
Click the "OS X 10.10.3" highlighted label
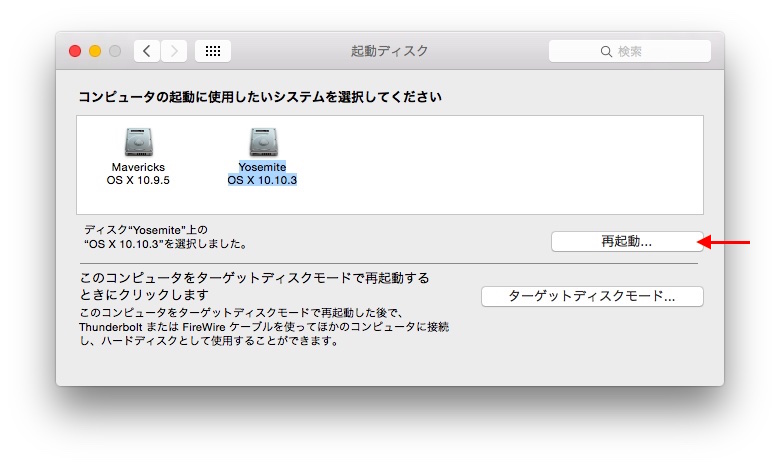(x=262, y=180)
